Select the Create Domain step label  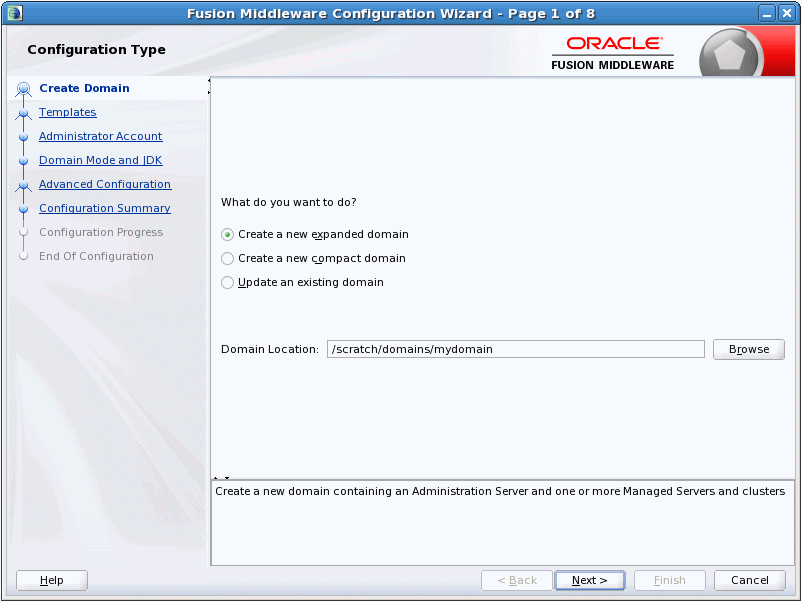pyautogui.click(x=84, y=88)
